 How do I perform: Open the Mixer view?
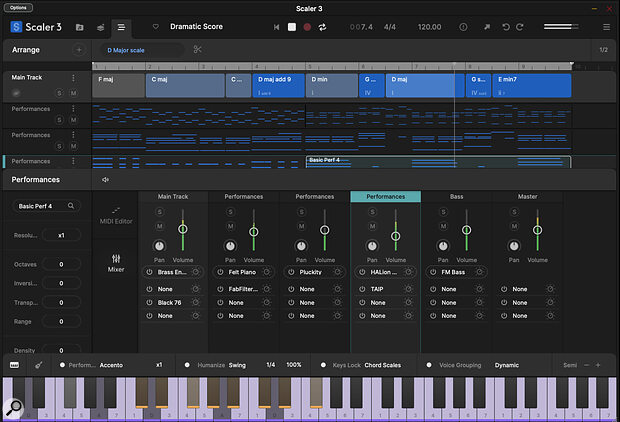116,263
